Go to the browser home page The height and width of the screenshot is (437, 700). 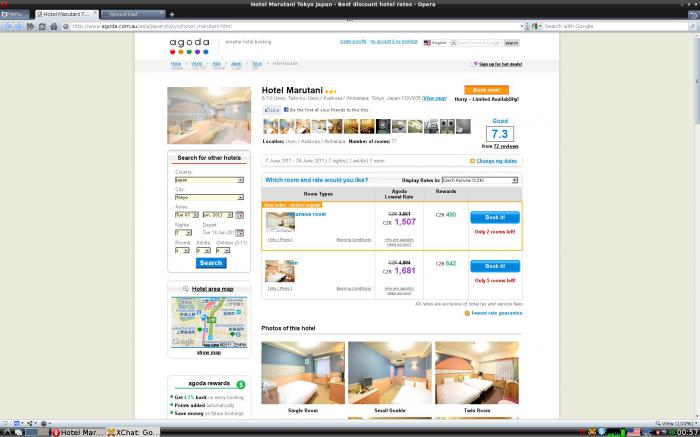54,26
